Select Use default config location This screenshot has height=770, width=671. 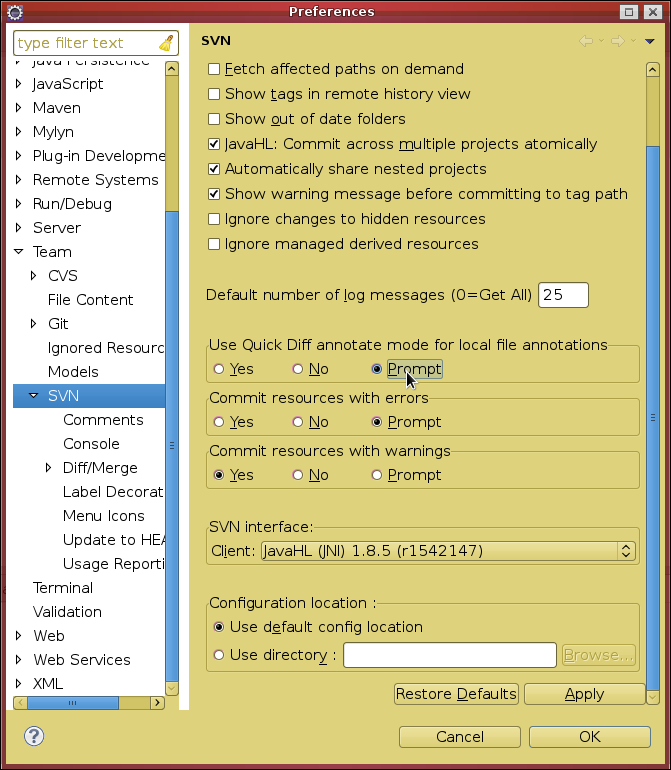pos(219,627)
